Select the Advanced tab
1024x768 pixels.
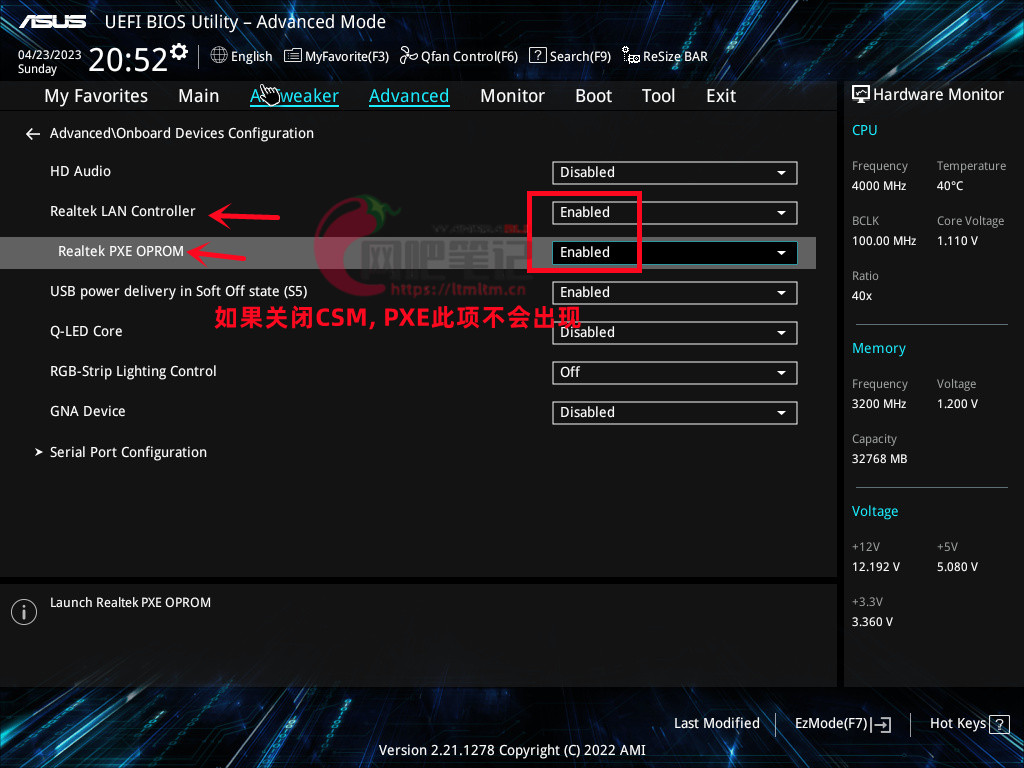pos(409,96)
